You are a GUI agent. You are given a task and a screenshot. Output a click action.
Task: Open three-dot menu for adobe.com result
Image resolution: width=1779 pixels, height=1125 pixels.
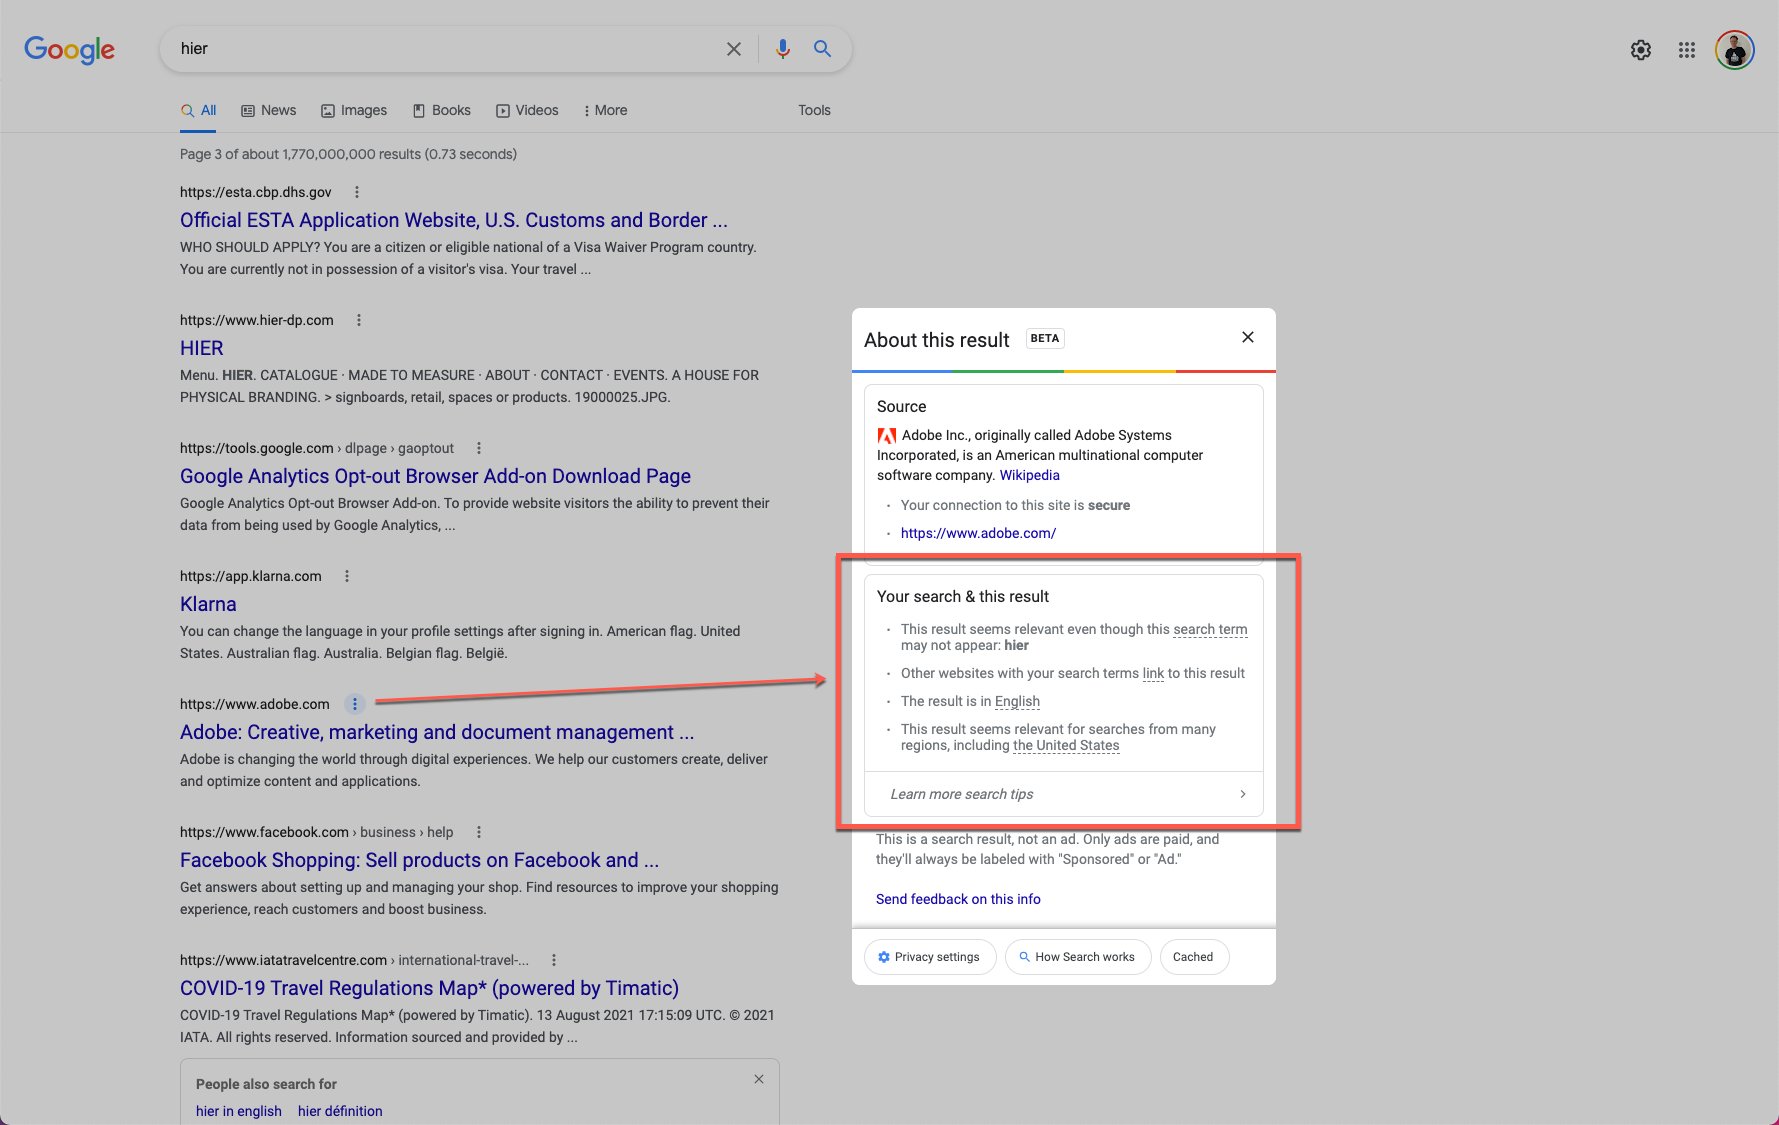pyautogui.click(x=354, y=704)
